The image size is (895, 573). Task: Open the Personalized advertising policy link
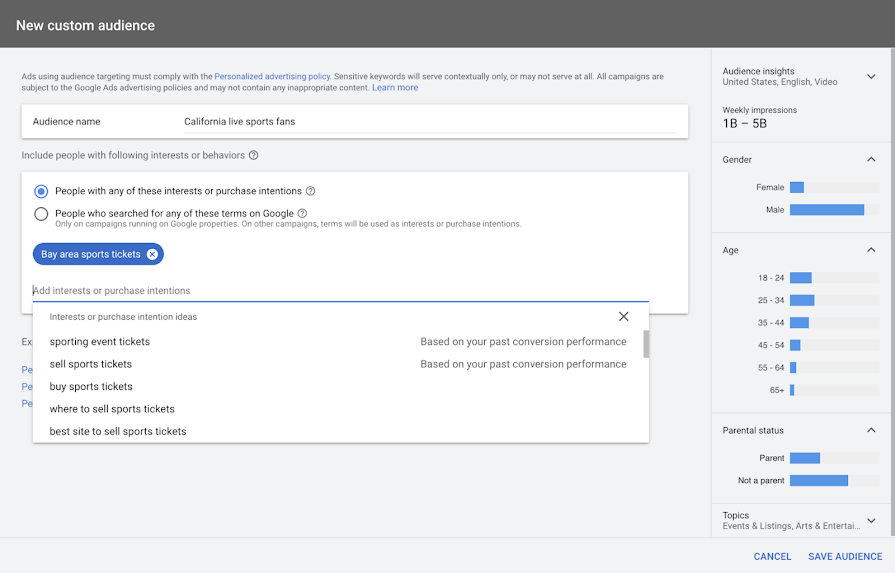click(x=272, y=76)
